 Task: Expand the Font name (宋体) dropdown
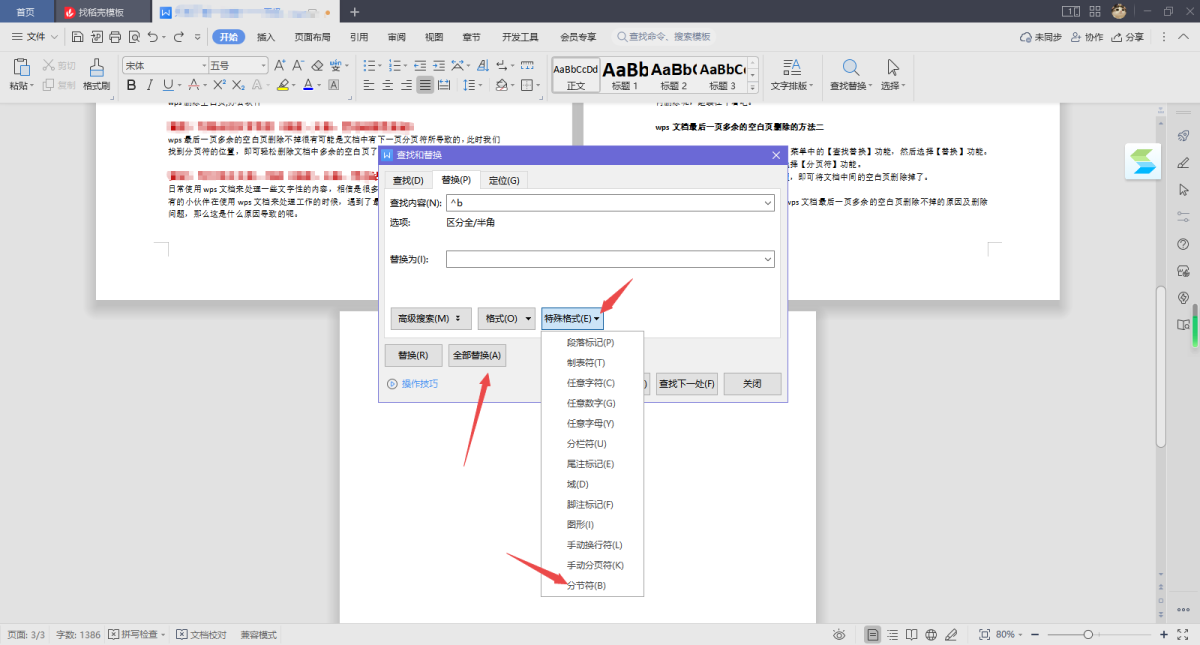[203, 65]
